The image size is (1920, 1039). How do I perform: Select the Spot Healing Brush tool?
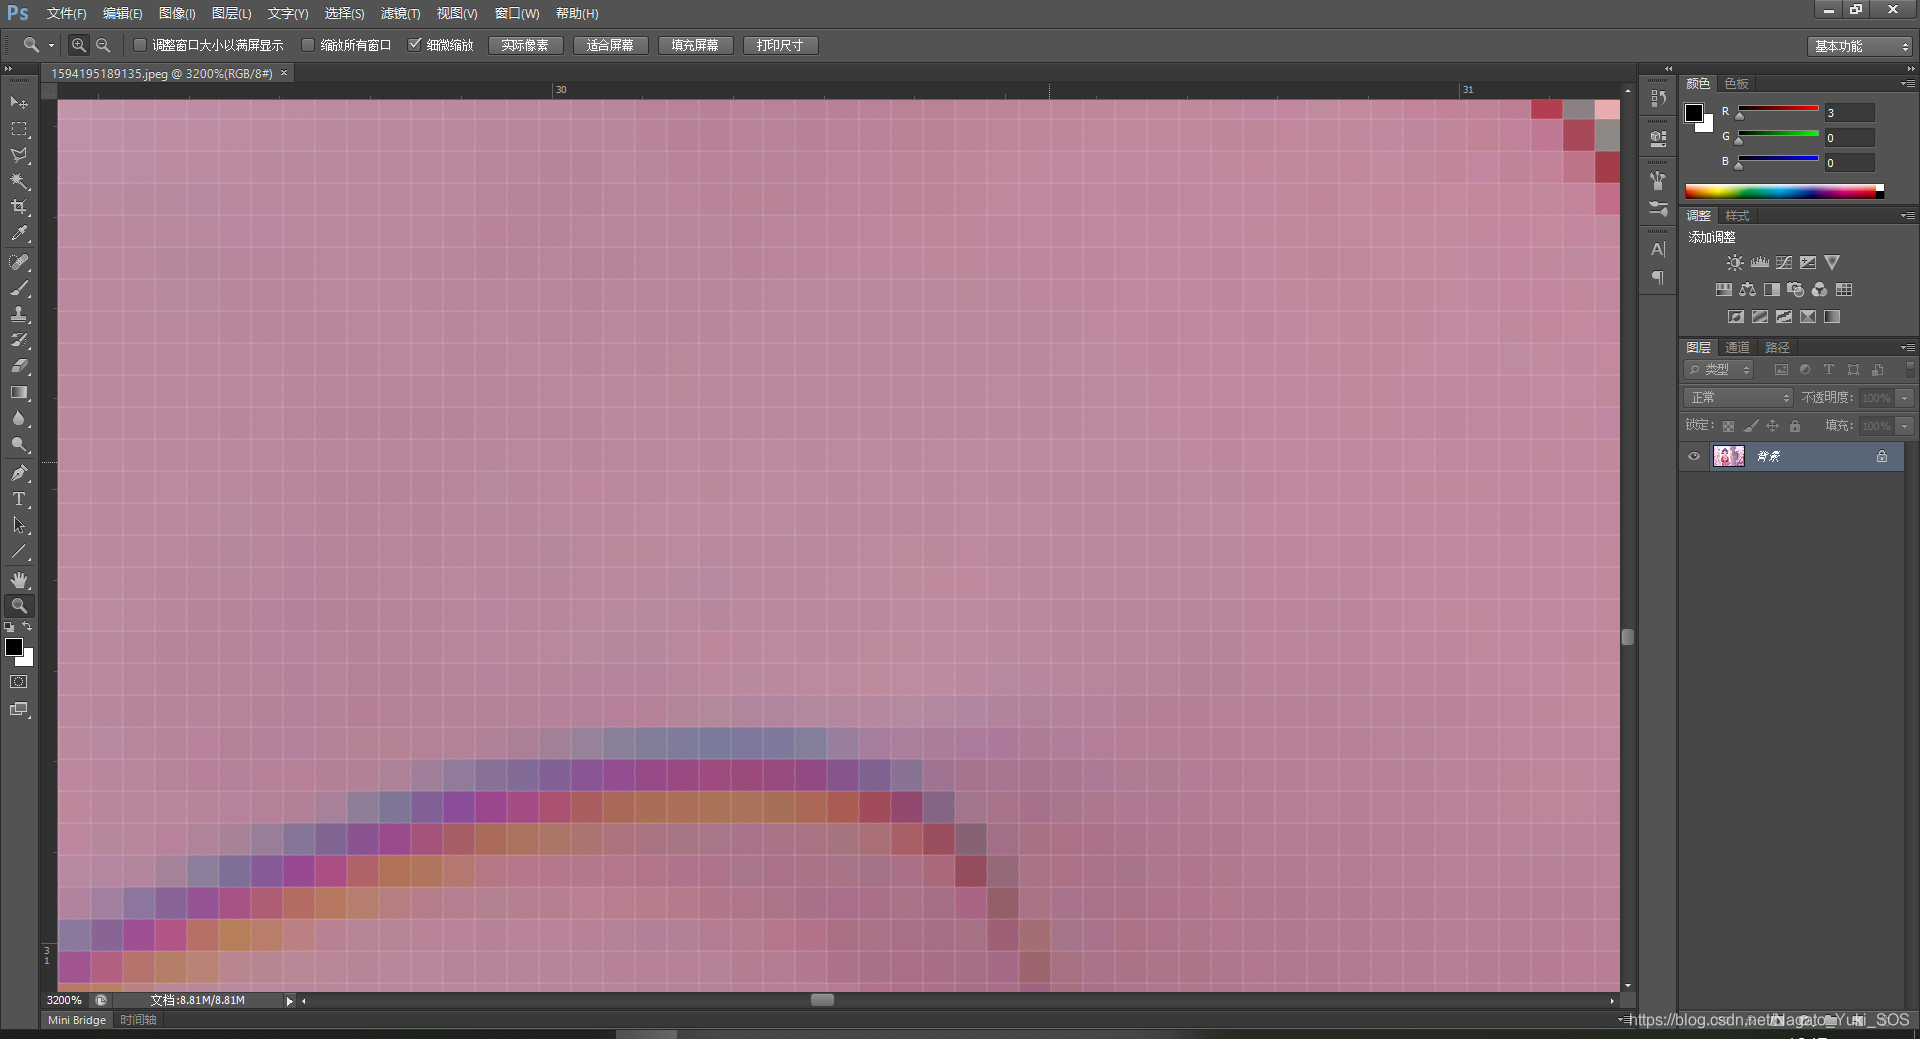19,262
